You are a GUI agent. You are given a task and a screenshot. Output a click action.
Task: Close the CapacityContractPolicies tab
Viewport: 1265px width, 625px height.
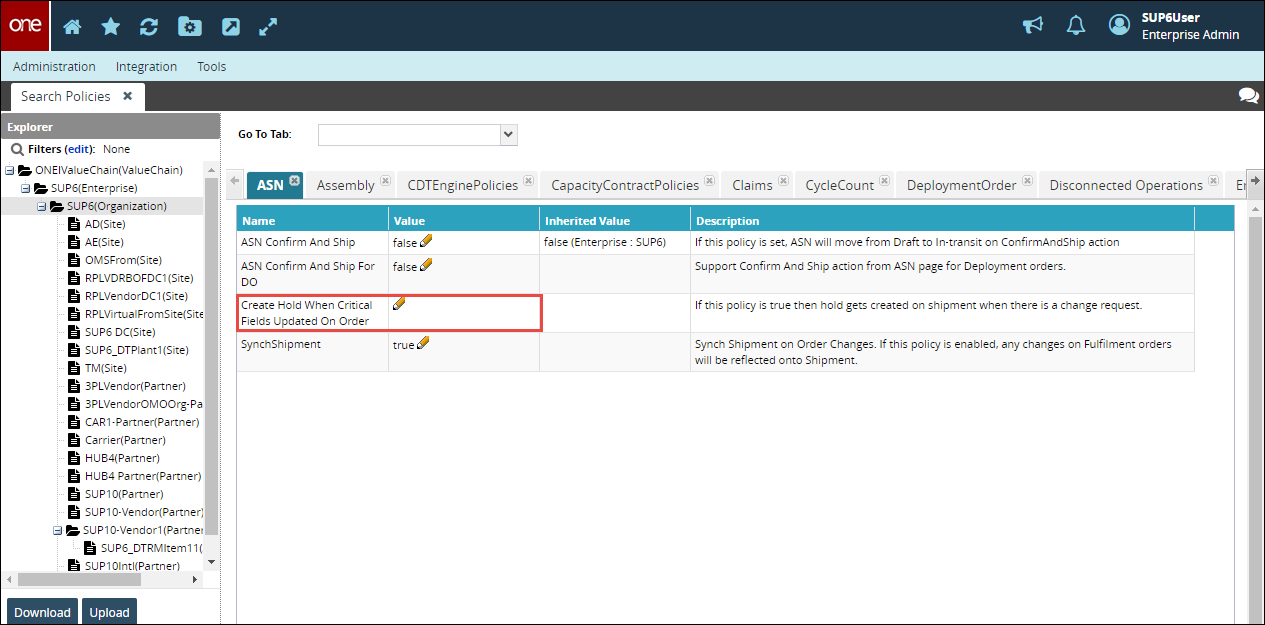(x=709, y=181)
